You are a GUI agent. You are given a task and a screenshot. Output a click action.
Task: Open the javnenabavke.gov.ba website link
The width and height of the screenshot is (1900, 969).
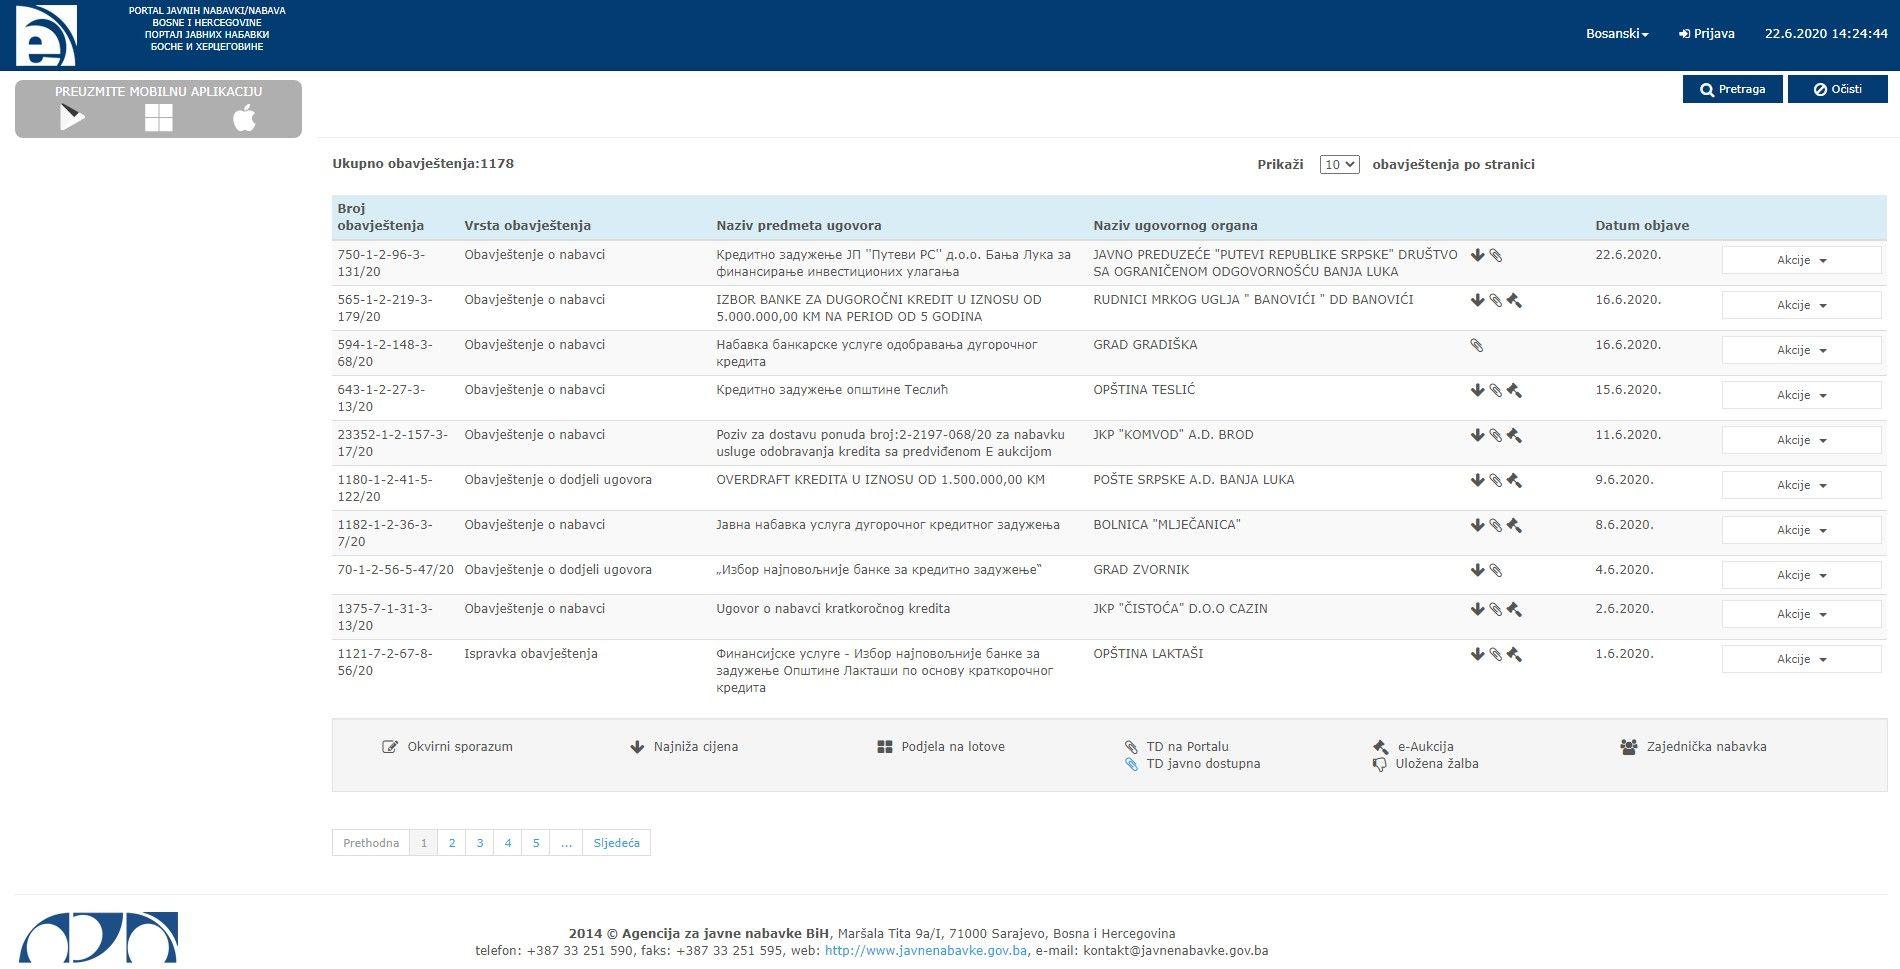point(925,951)
